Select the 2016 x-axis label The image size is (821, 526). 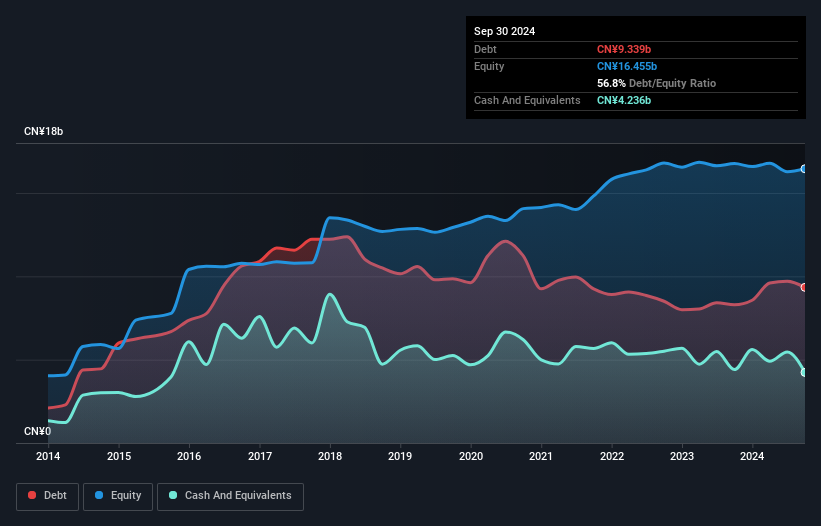point(189,456)
